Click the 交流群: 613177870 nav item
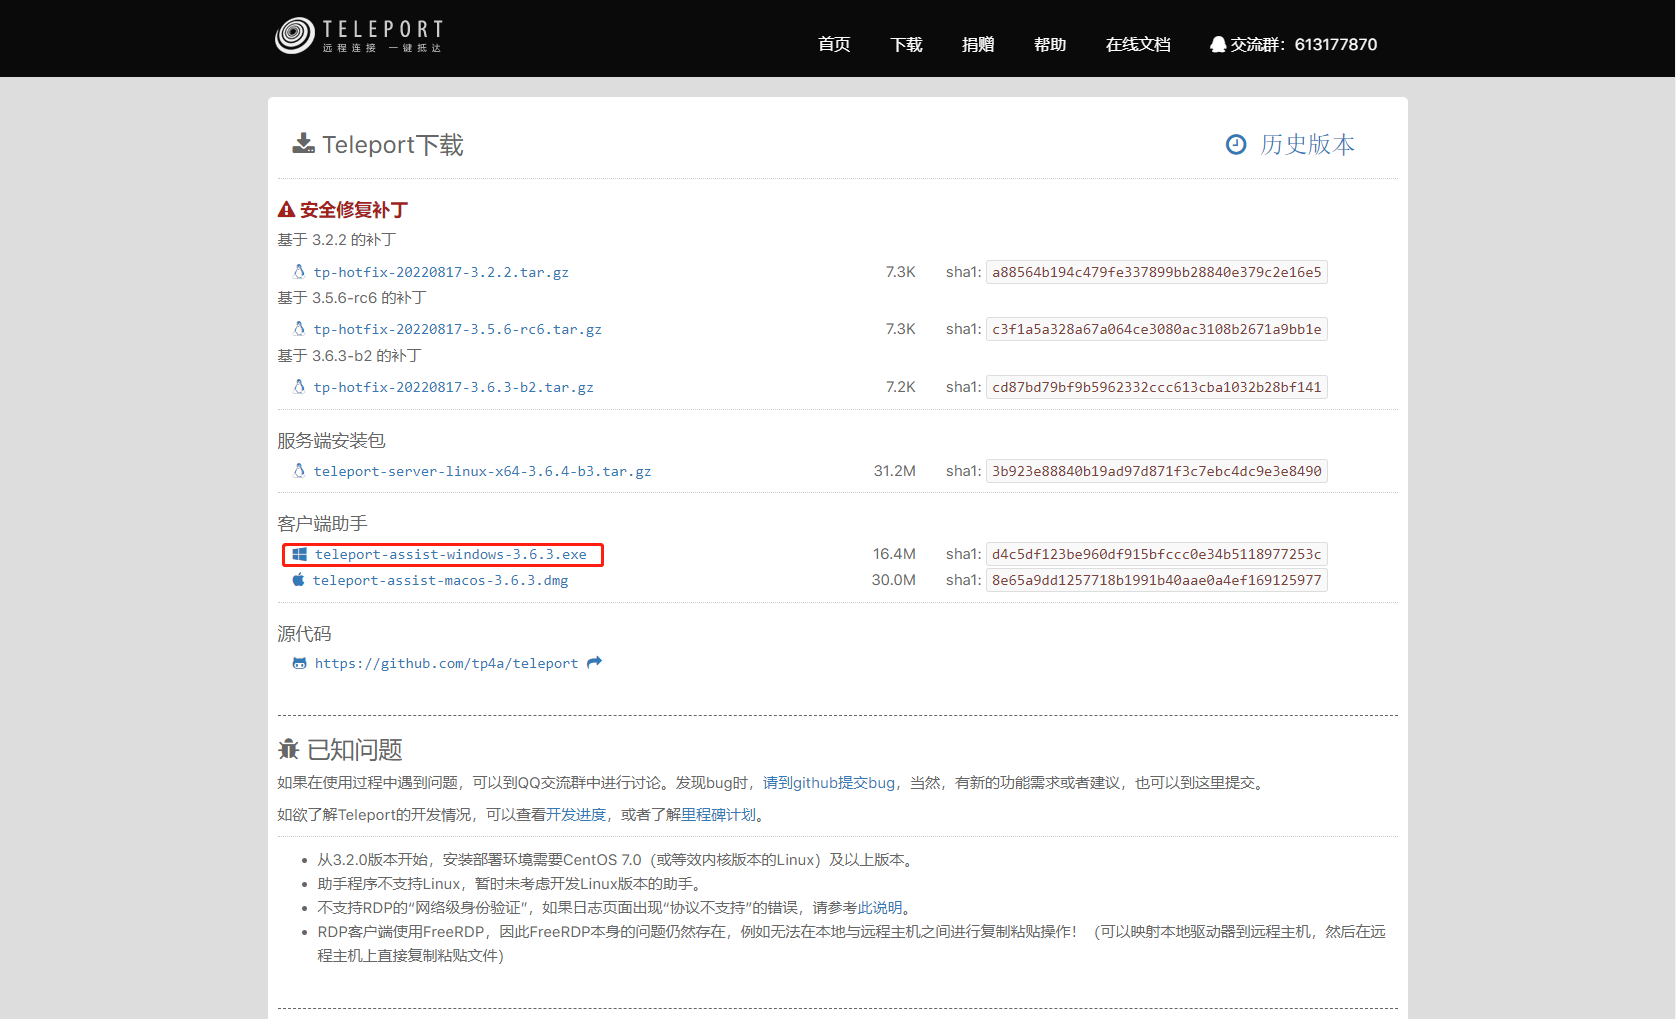 1294,44
